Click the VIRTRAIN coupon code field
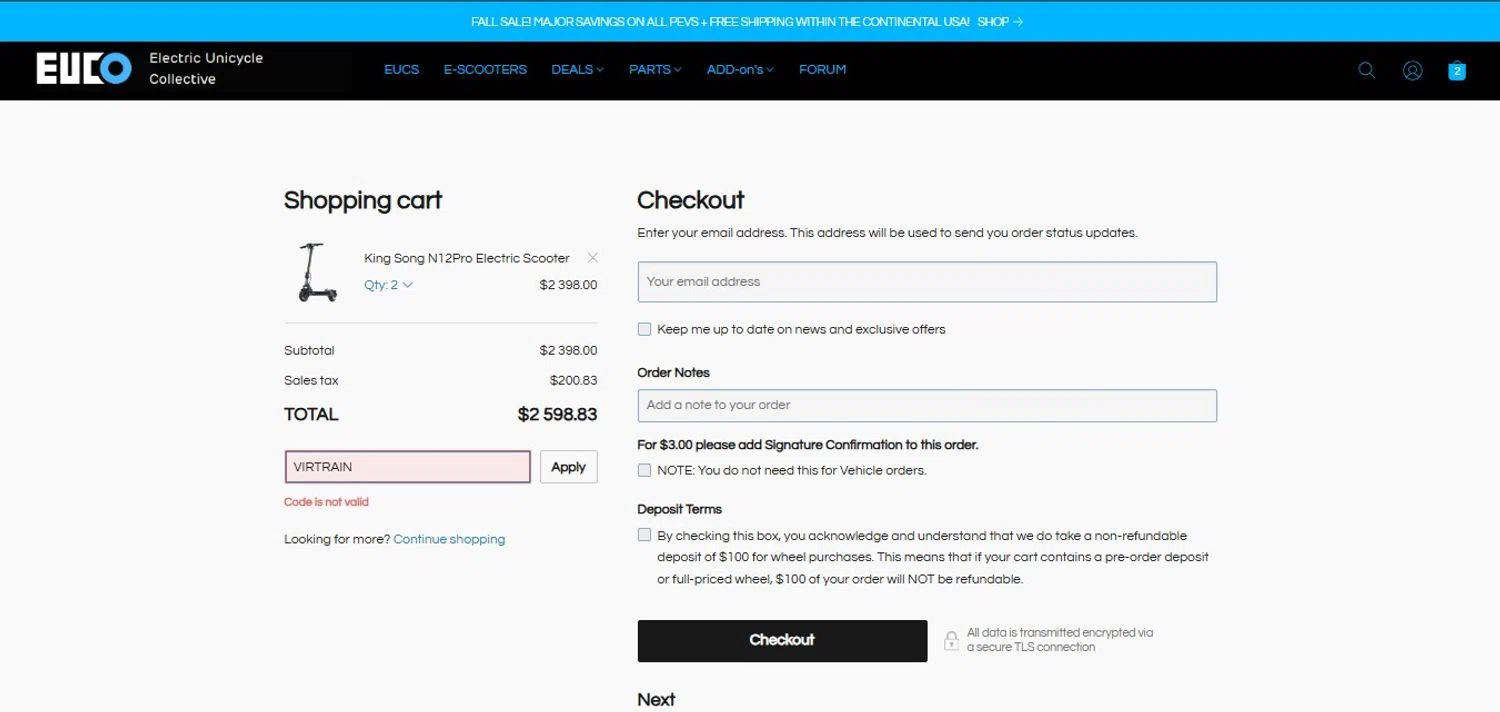 click(408, 467)
